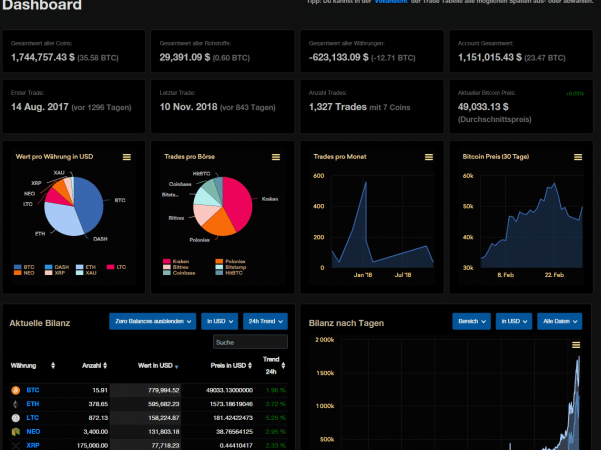Click the Kraken slice in exchange pie
Screen dimensions: 601x450
240,201
